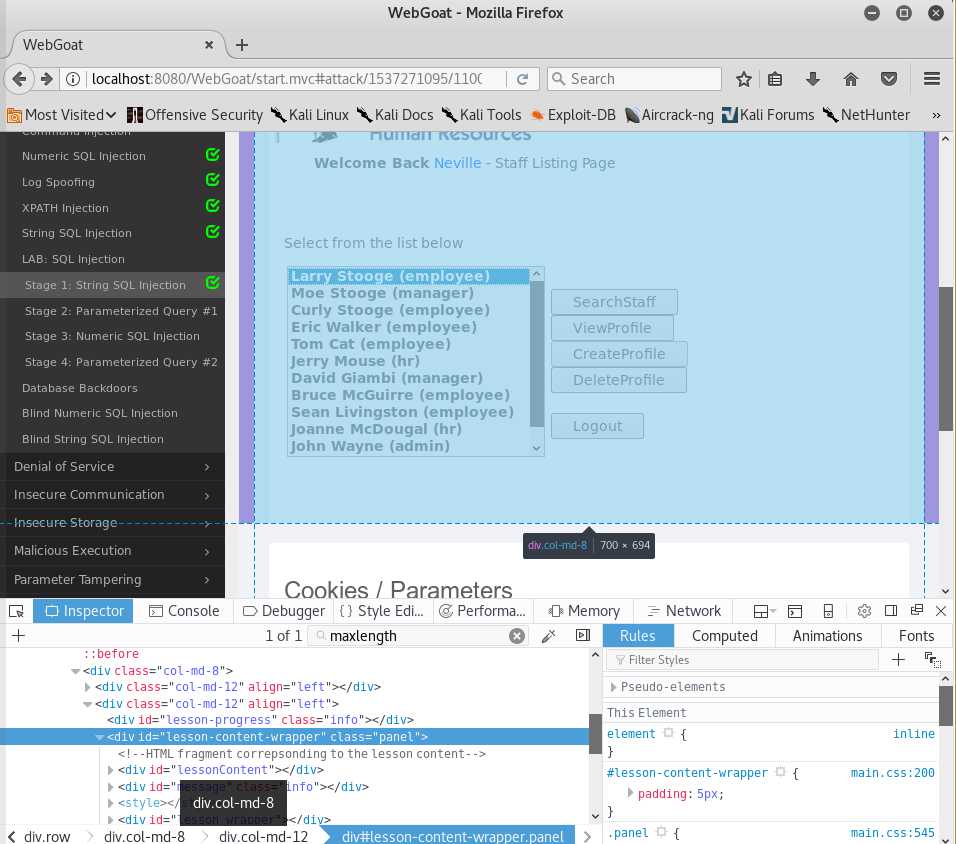Open a new browser tab
The image size is (956, 844).
tap(242, 45)
